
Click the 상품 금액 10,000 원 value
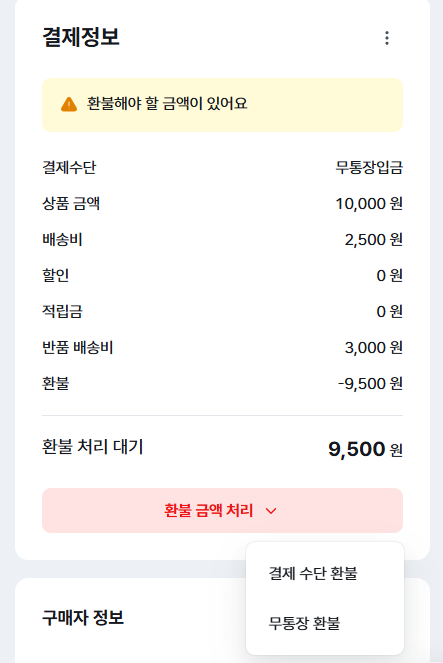[x=369, y=203]
